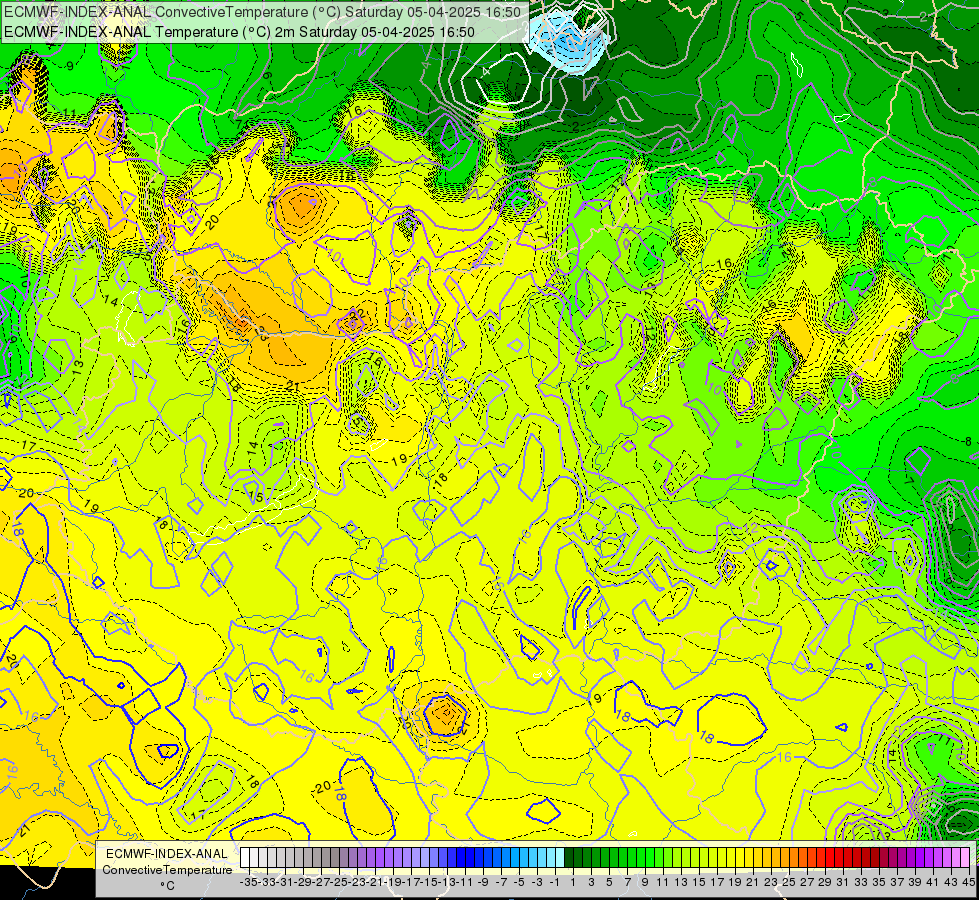Viewport: 979px width, 900px height.
Task: Select the legend color swatch above -35
Action: [245, 857]
